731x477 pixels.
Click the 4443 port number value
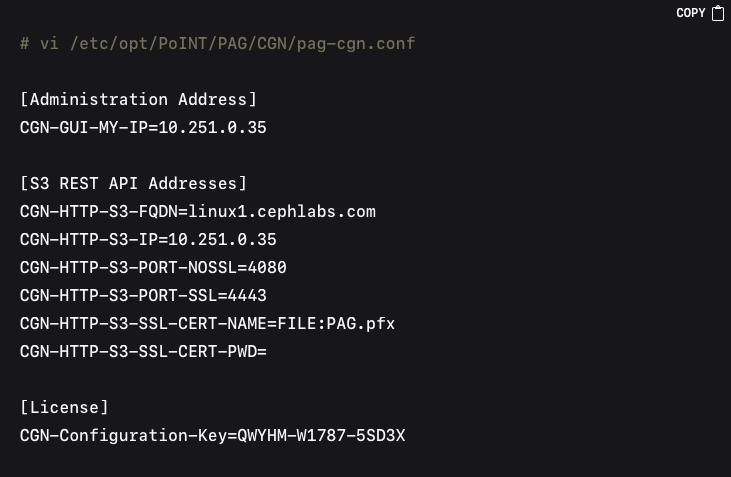pyautogui.click(x=247, y=295)
